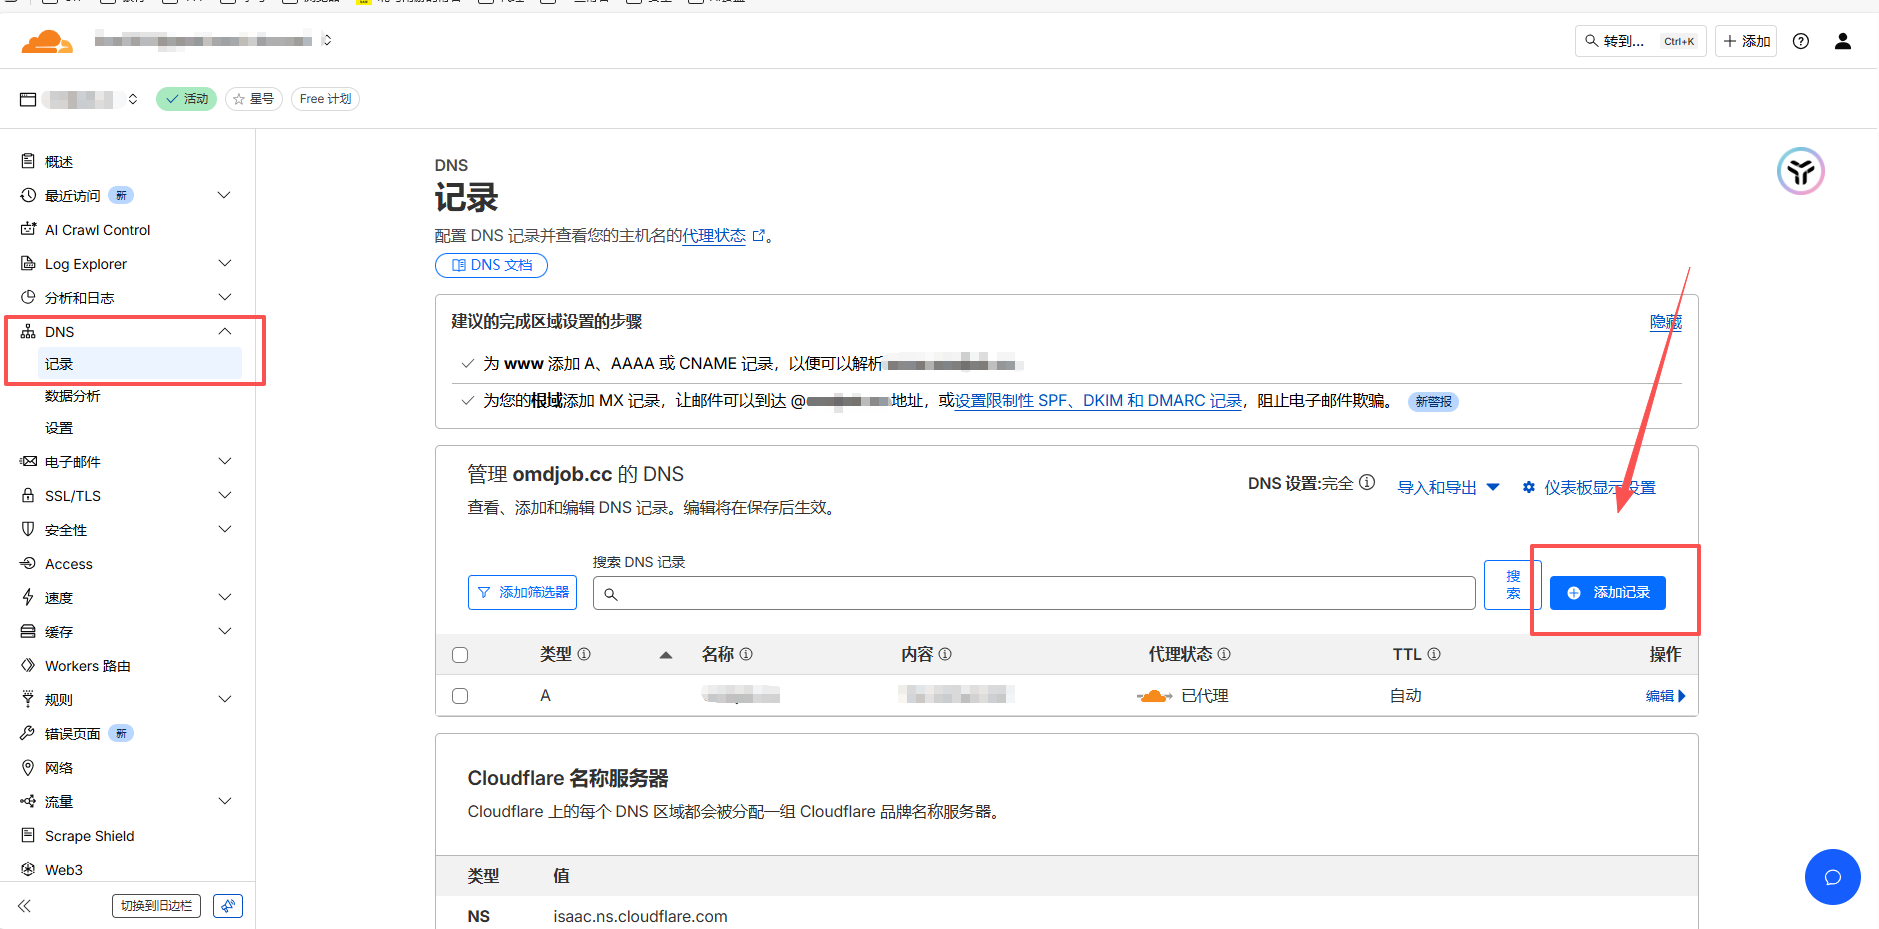Click the magnifier icon in DNS search box
The image size is (1879, 929).
tap(611, 594)
